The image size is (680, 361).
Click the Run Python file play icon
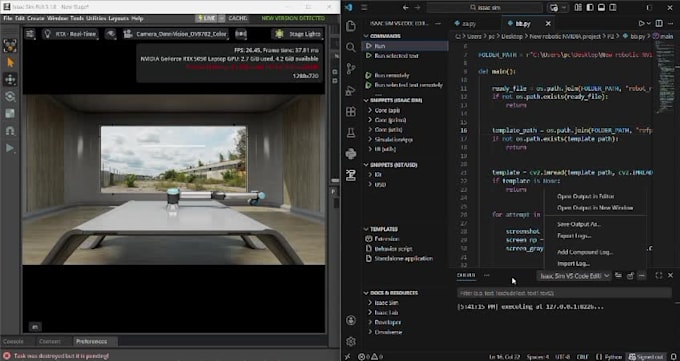pyautogui.click(x=641, y=23)
